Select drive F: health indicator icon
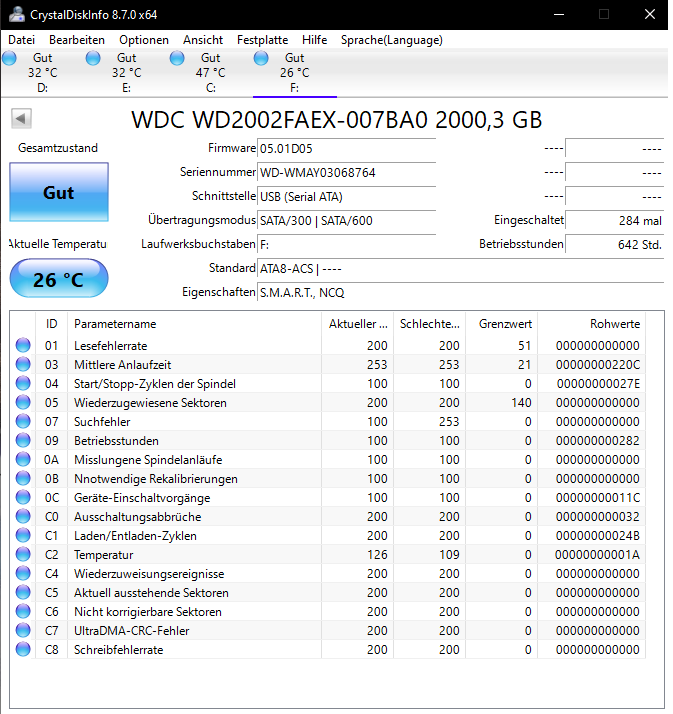Viewport: 673px width, 714px height. pos(261,58)
